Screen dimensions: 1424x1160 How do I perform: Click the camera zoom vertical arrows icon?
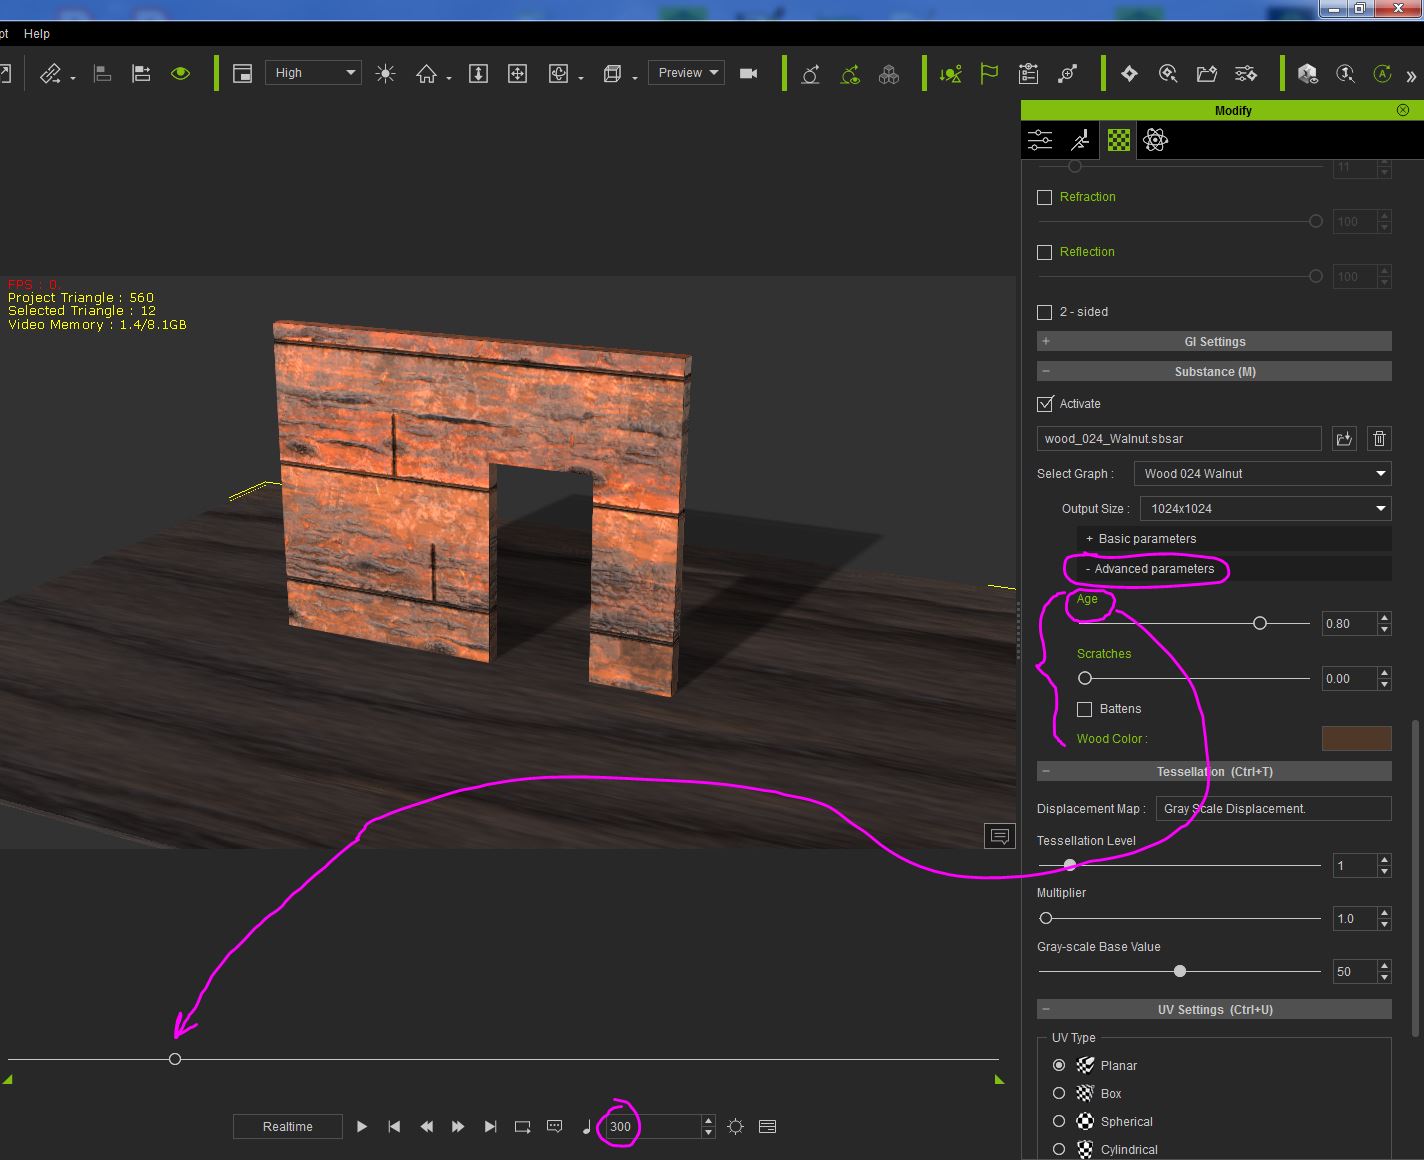[478, 73]
